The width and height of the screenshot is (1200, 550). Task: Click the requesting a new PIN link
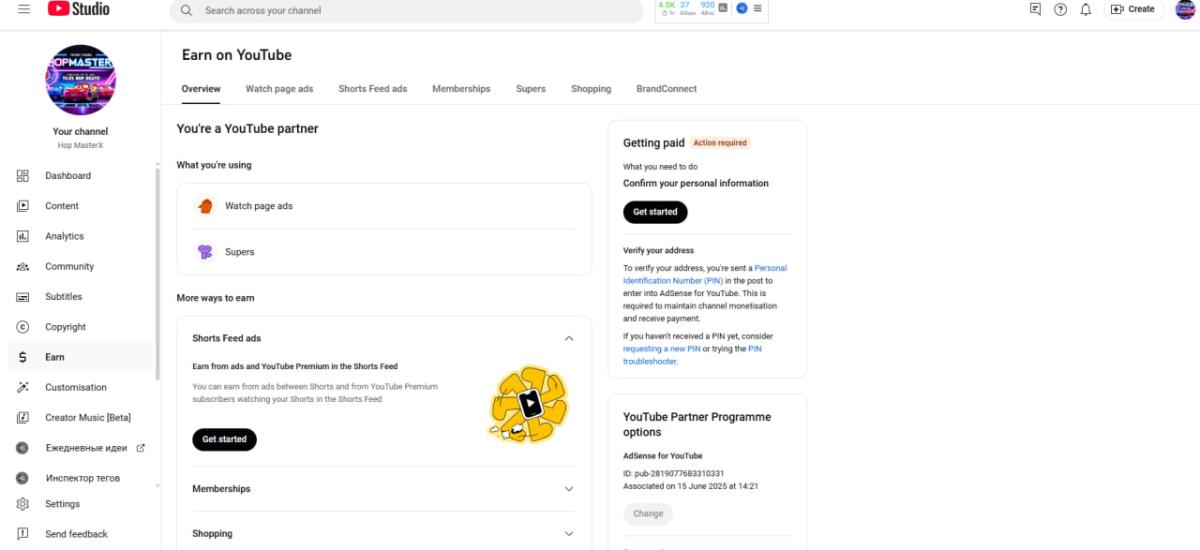click(662, 349)
